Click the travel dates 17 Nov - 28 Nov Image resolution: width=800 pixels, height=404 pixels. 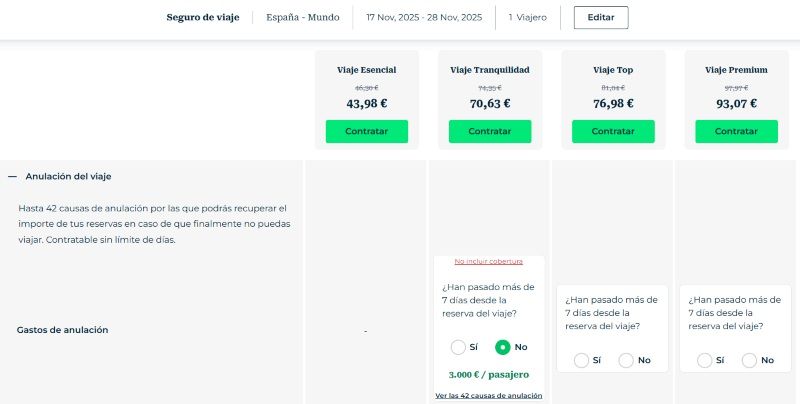pos(424,17)
